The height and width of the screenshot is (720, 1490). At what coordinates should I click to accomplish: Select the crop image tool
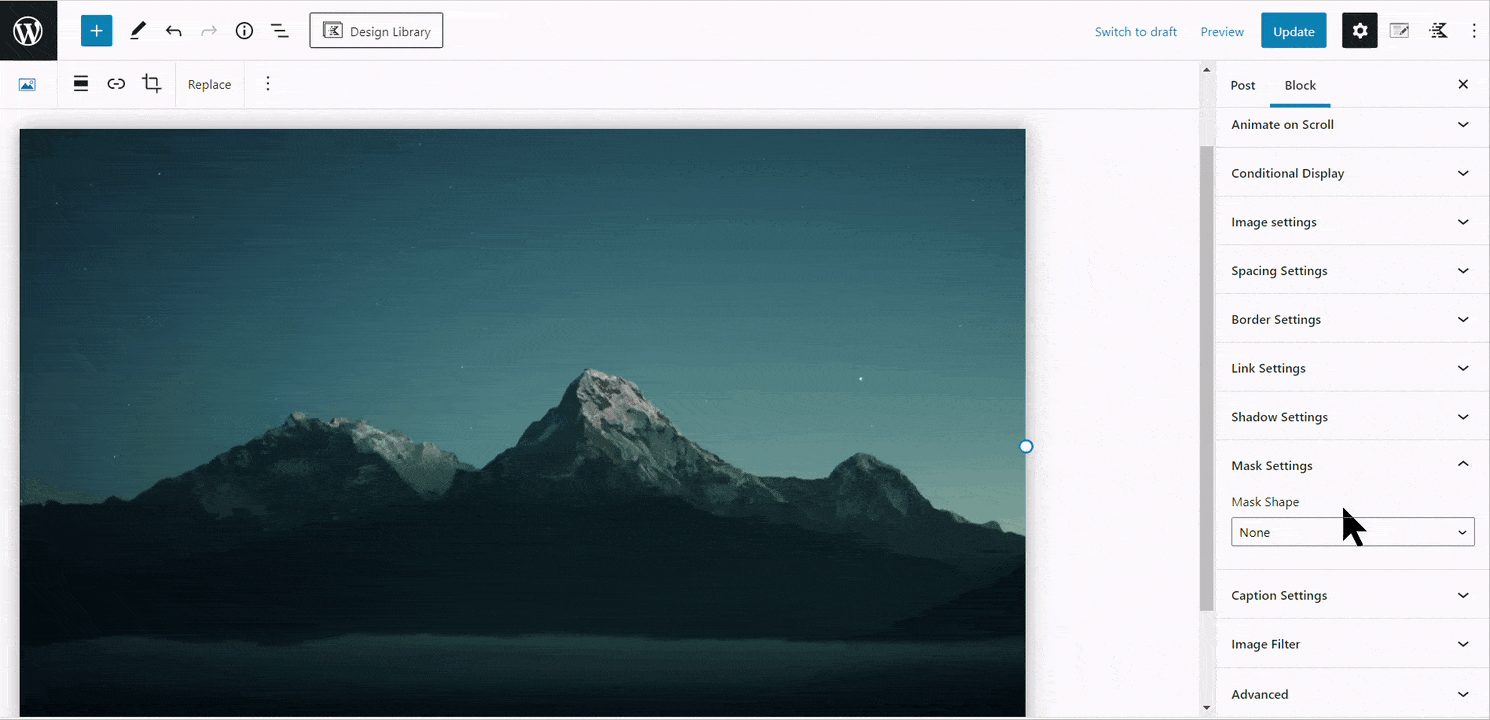click(152, 84)
